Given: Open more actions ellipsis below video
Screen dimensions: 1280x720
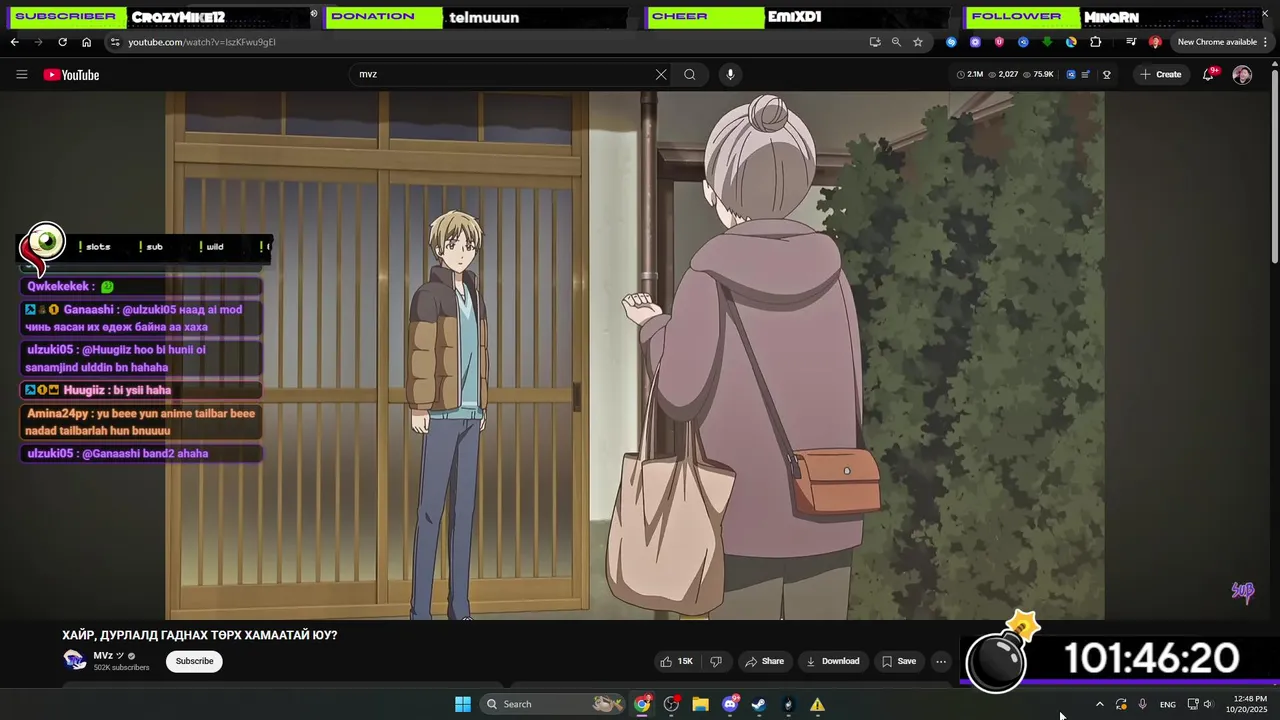Looking at the screenshot, I should click(940, 661).
